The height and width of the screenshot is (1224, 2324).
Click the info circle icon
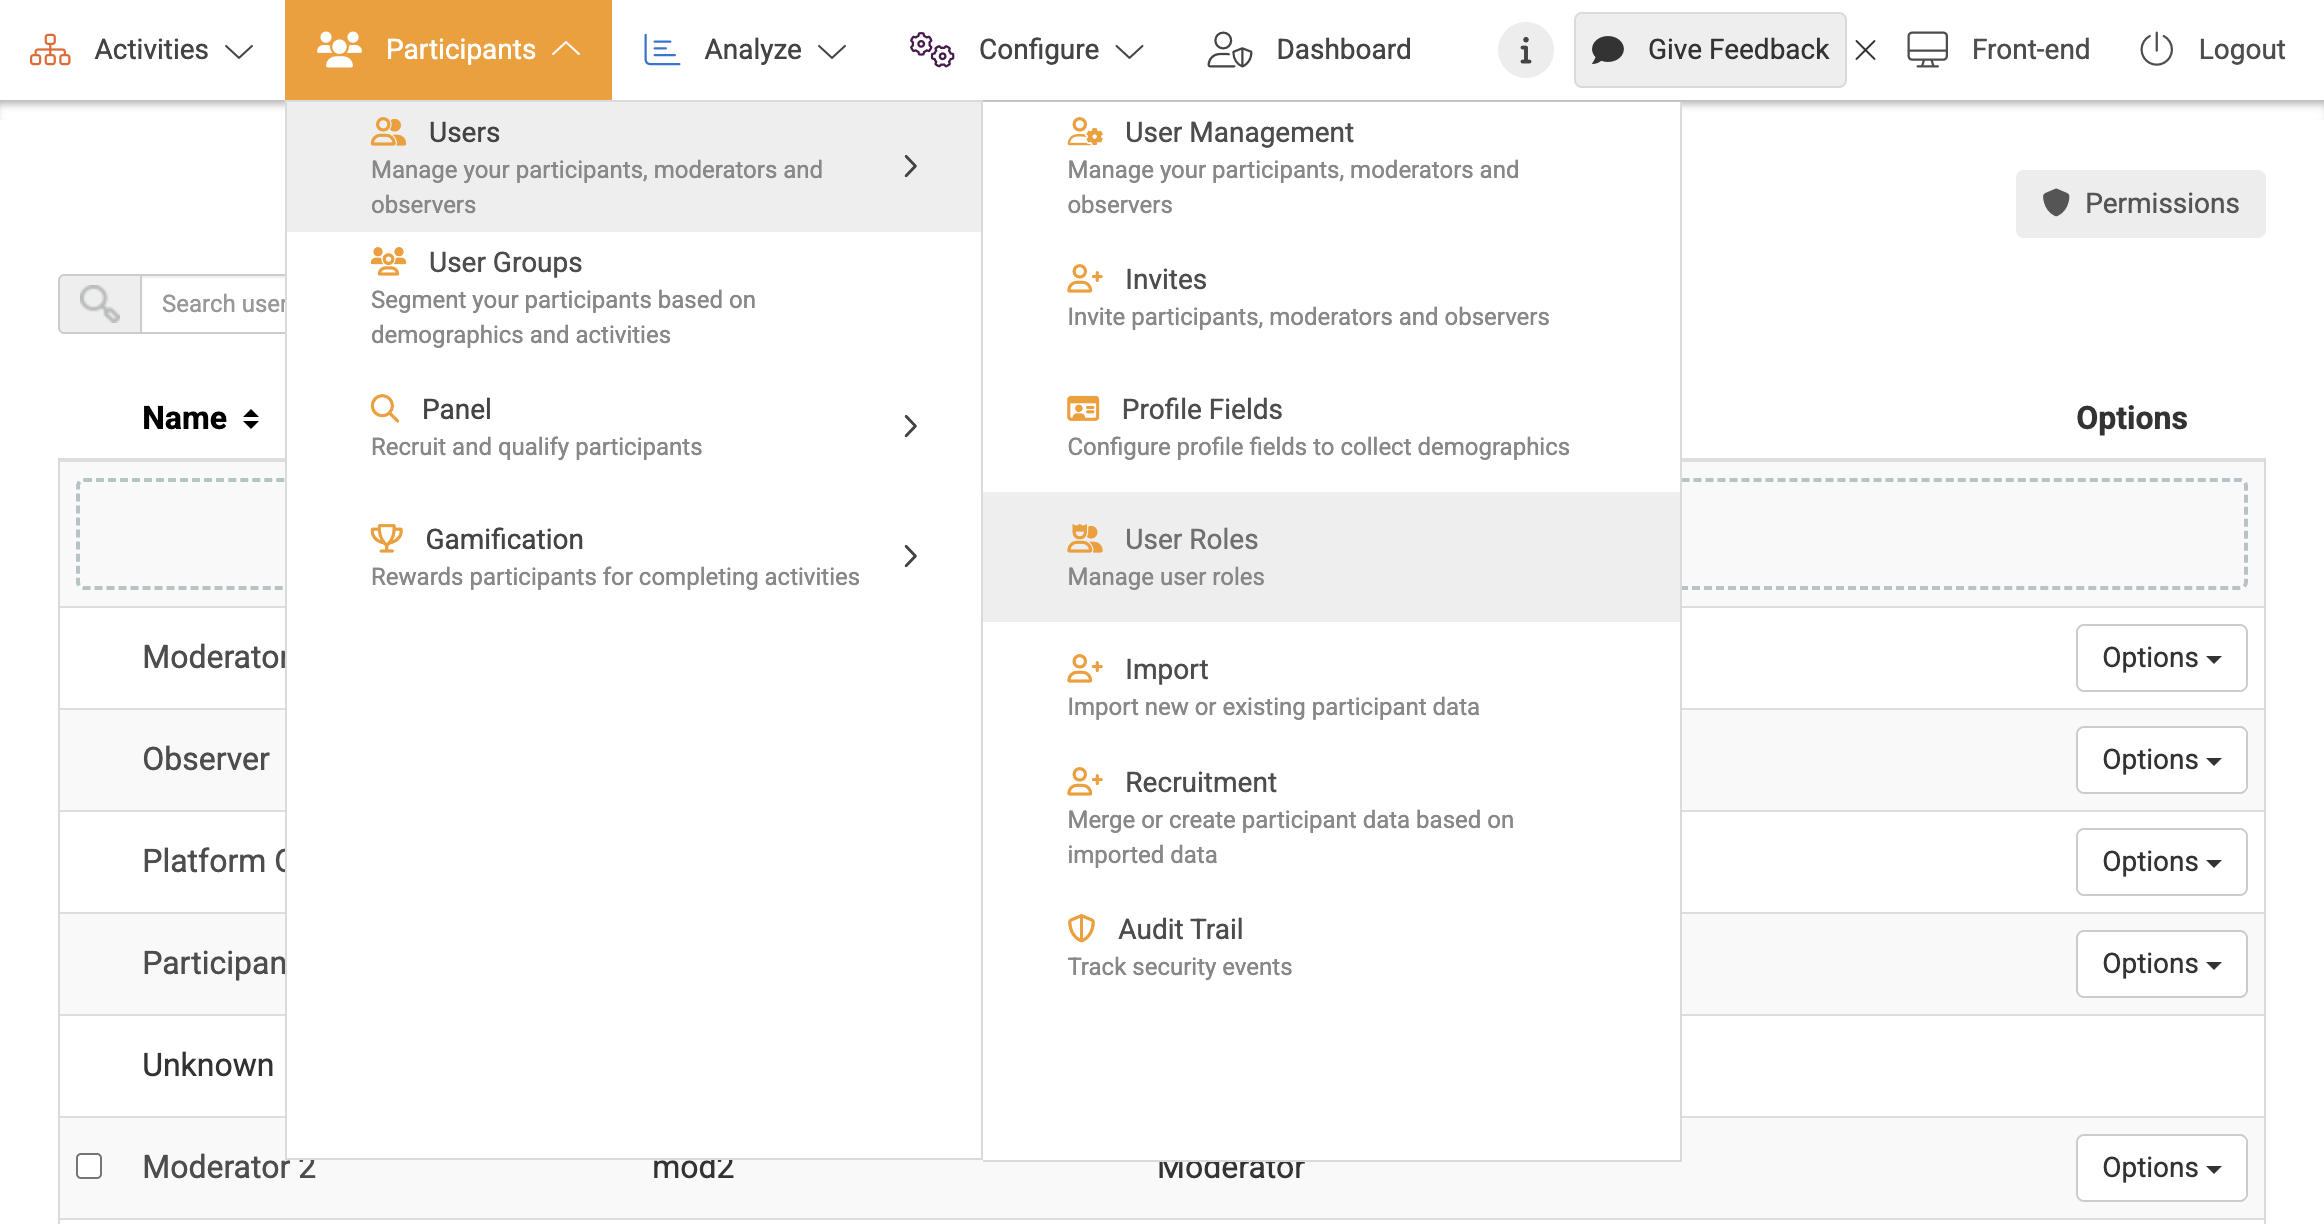click(x=1524, y=50)
